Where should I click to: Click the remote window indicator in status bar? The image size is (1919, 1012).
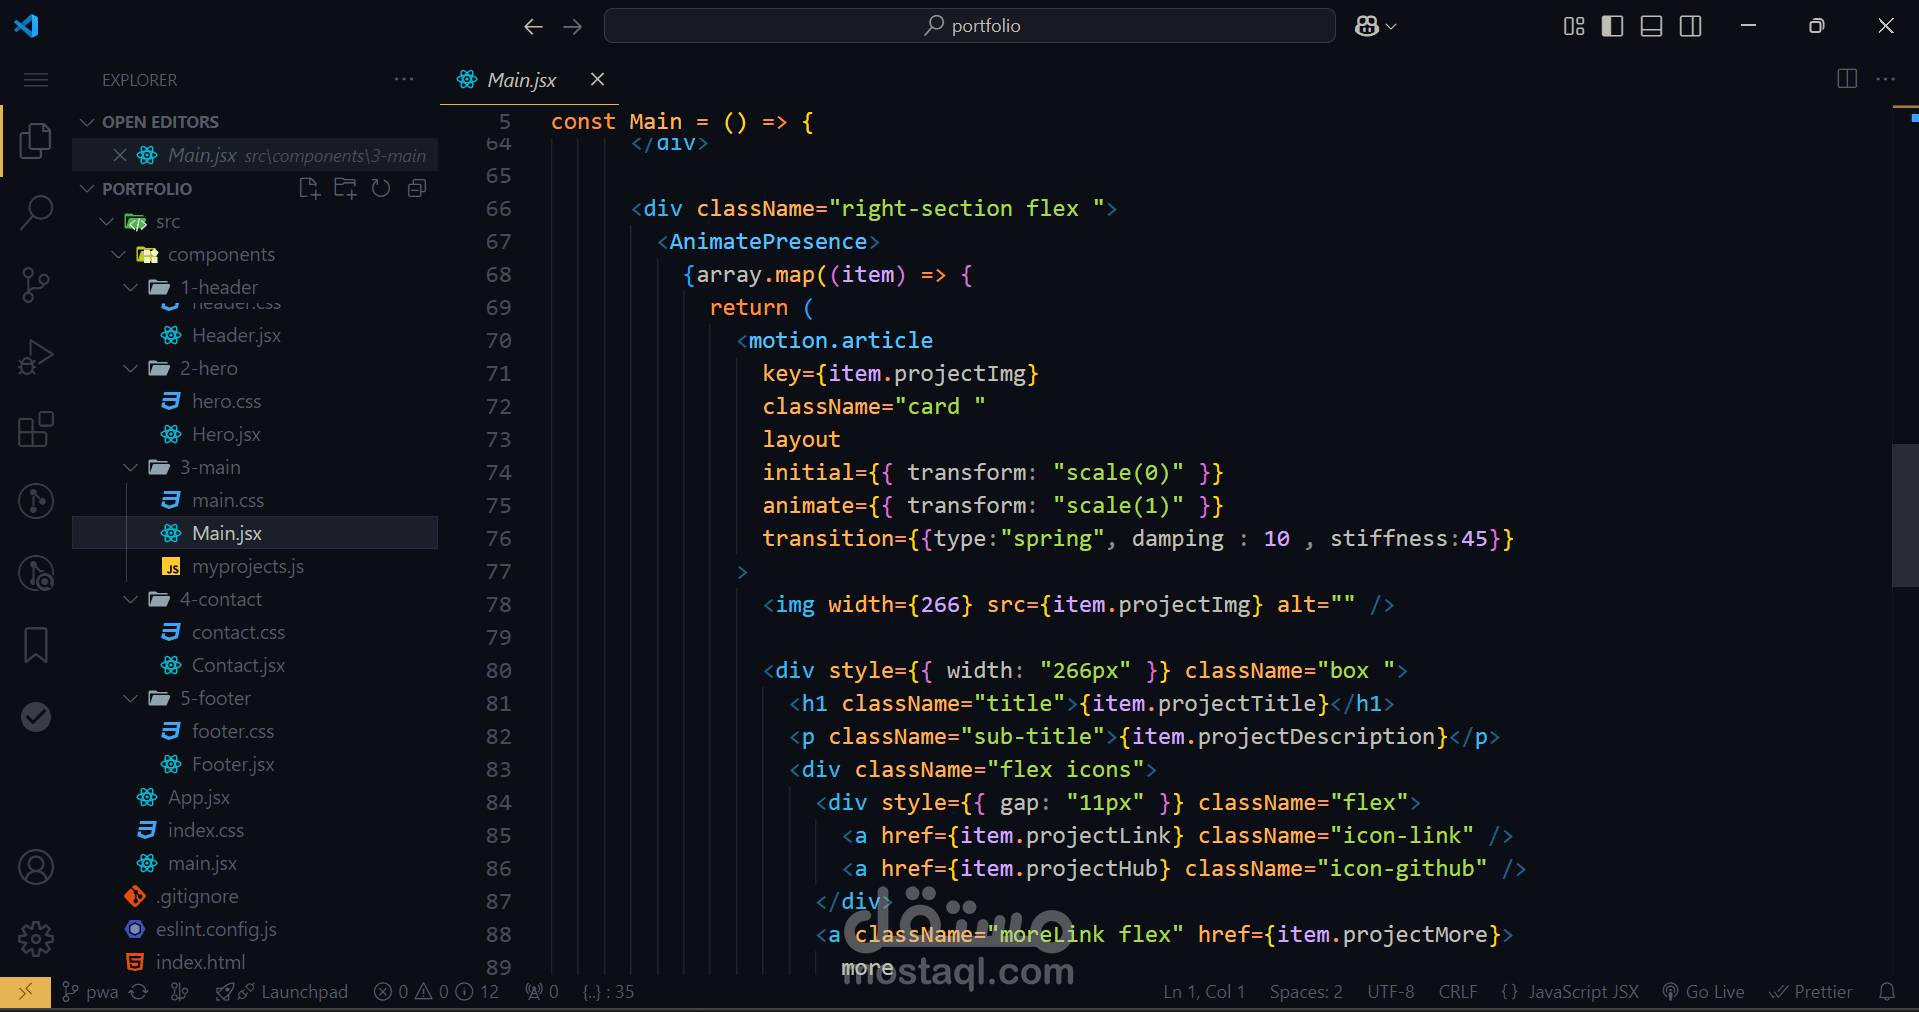point(26,992)
